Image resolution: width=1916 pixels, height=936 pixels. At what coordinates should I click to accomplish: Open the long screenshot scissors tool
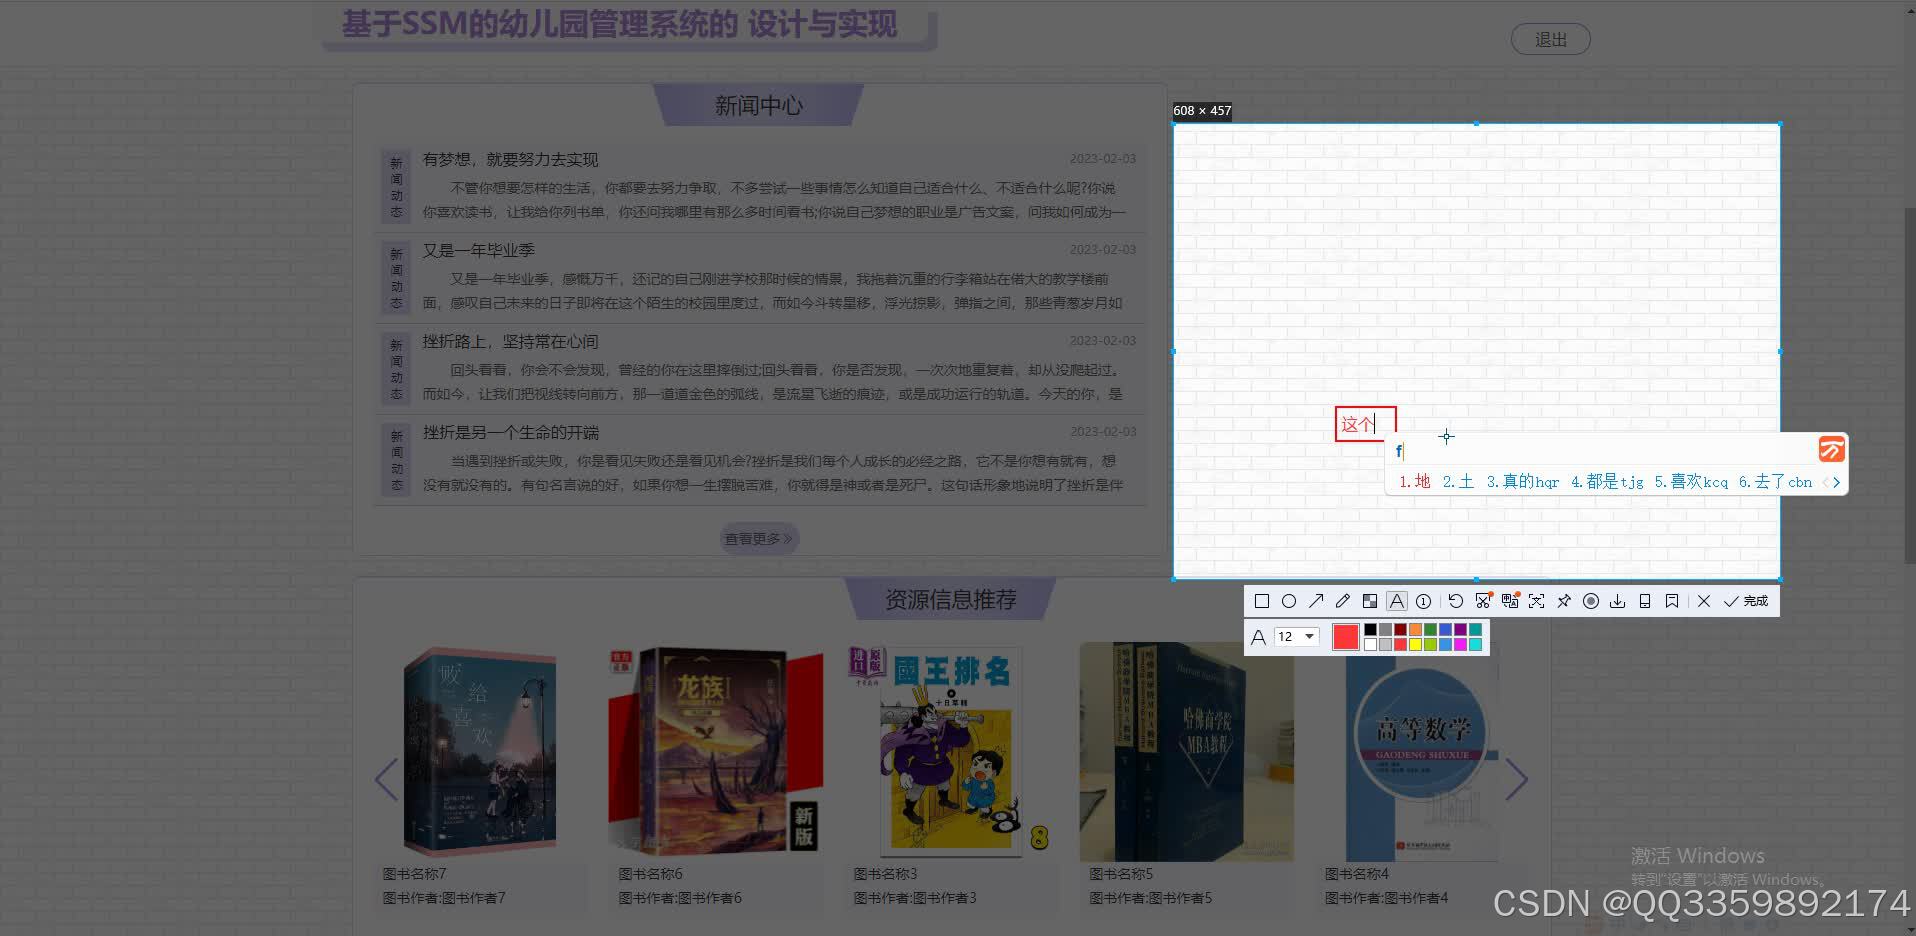[x=1483, y=600]
